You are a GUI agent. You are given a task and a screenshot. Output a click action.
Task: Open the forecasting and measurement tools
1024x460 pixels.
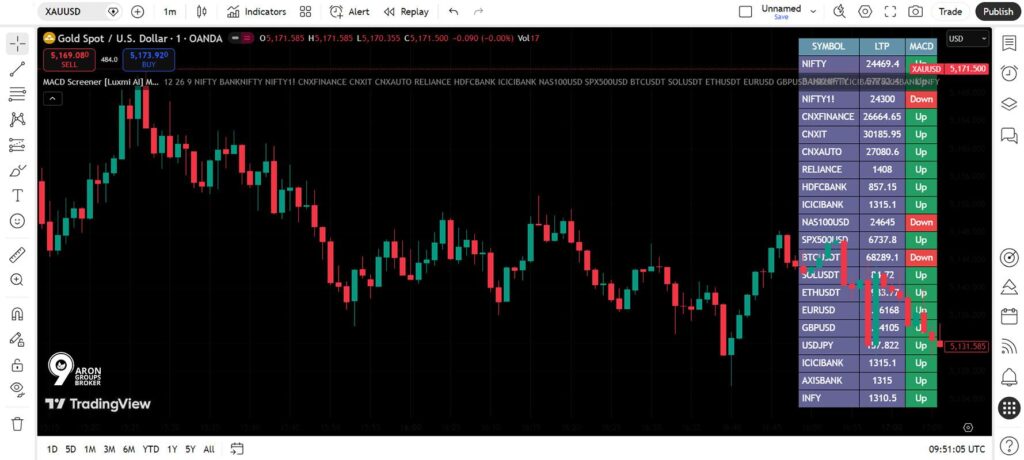click(18, 145)
